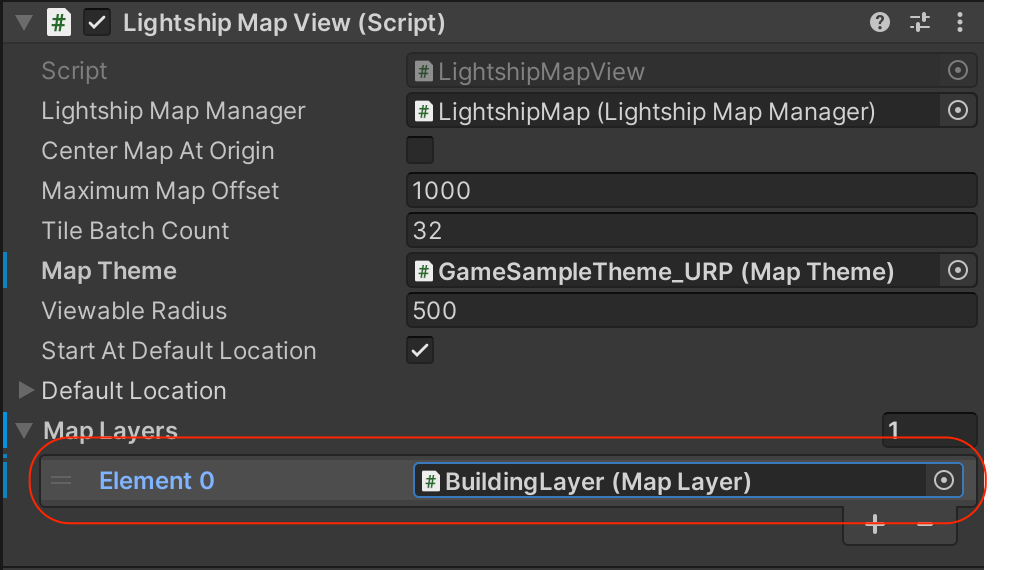Screen dimensions: 1028x570
Task: Open object picker for Script field
Action: 958,70
